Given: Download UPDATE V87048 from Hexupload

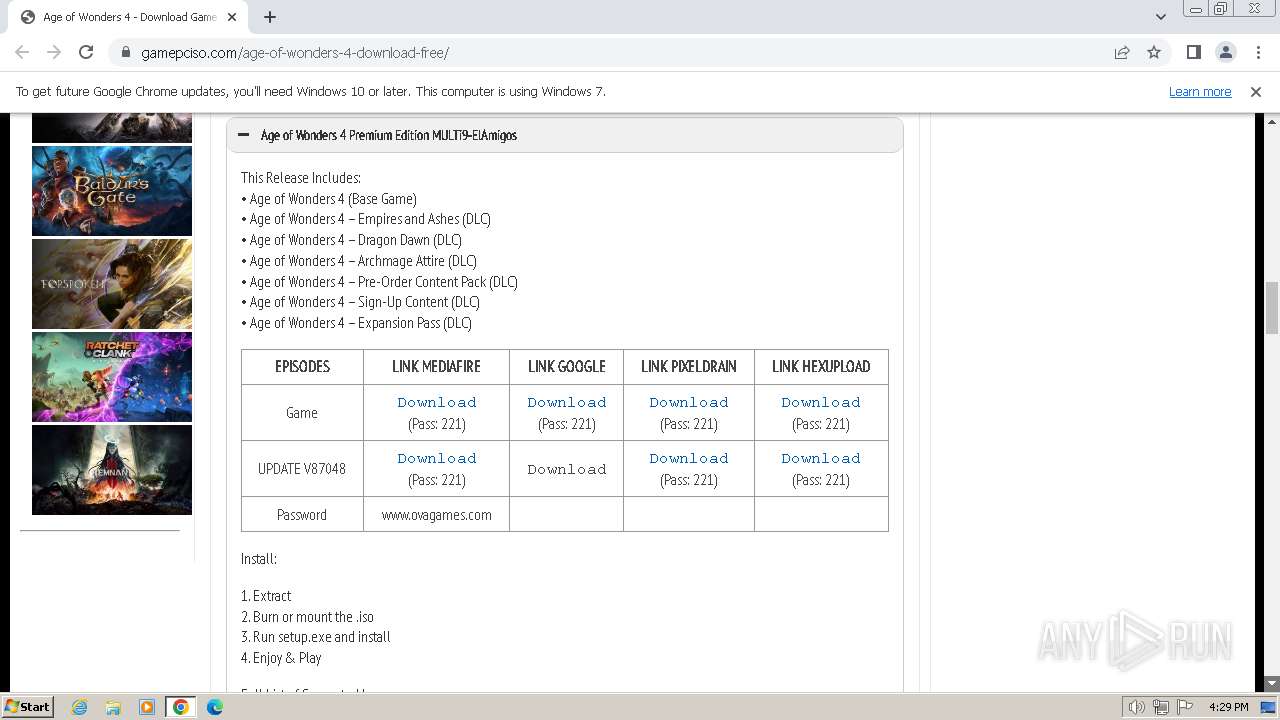Looking at the screenshot, I should [x=821, y=458].
